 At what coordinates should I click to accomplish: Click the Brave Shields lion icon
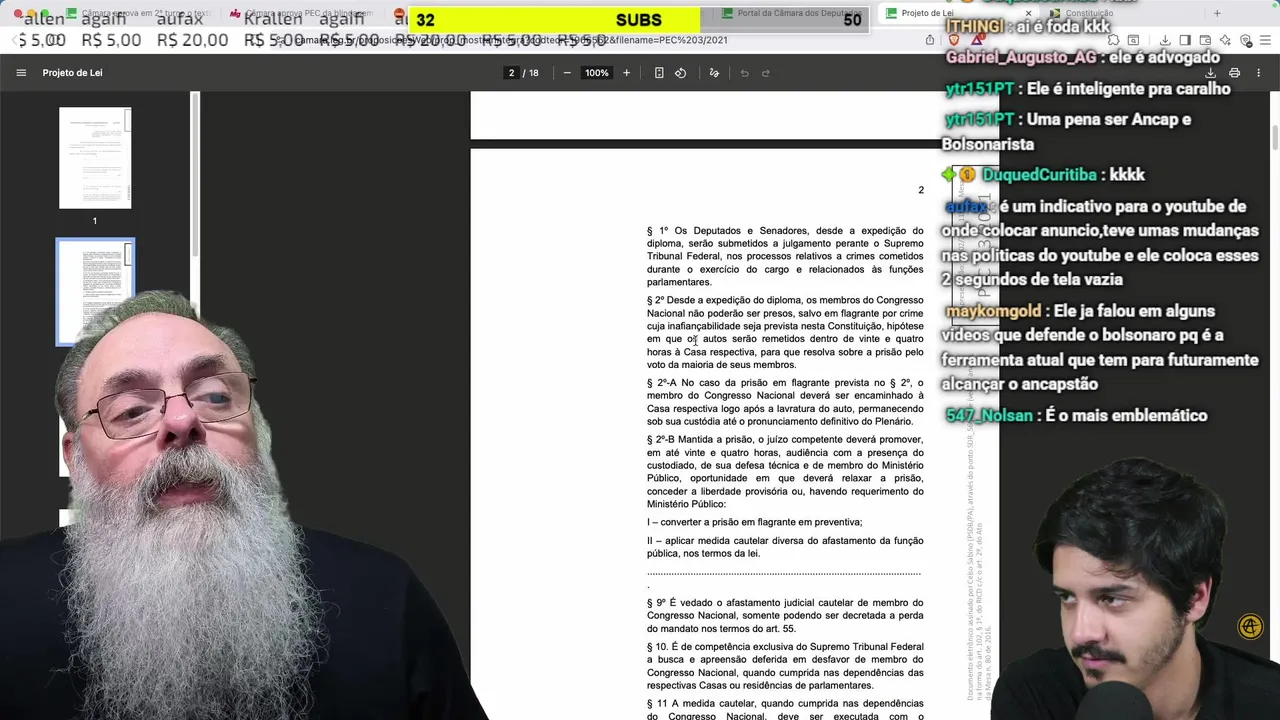[x=954, y=40]
